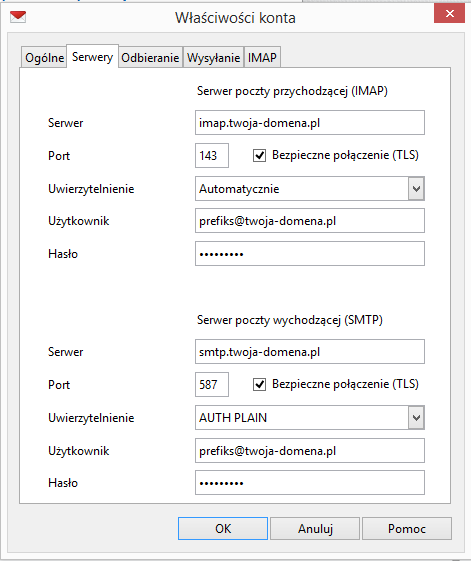
Task: Open the Odbieranie tab
Action: point(150,57)
